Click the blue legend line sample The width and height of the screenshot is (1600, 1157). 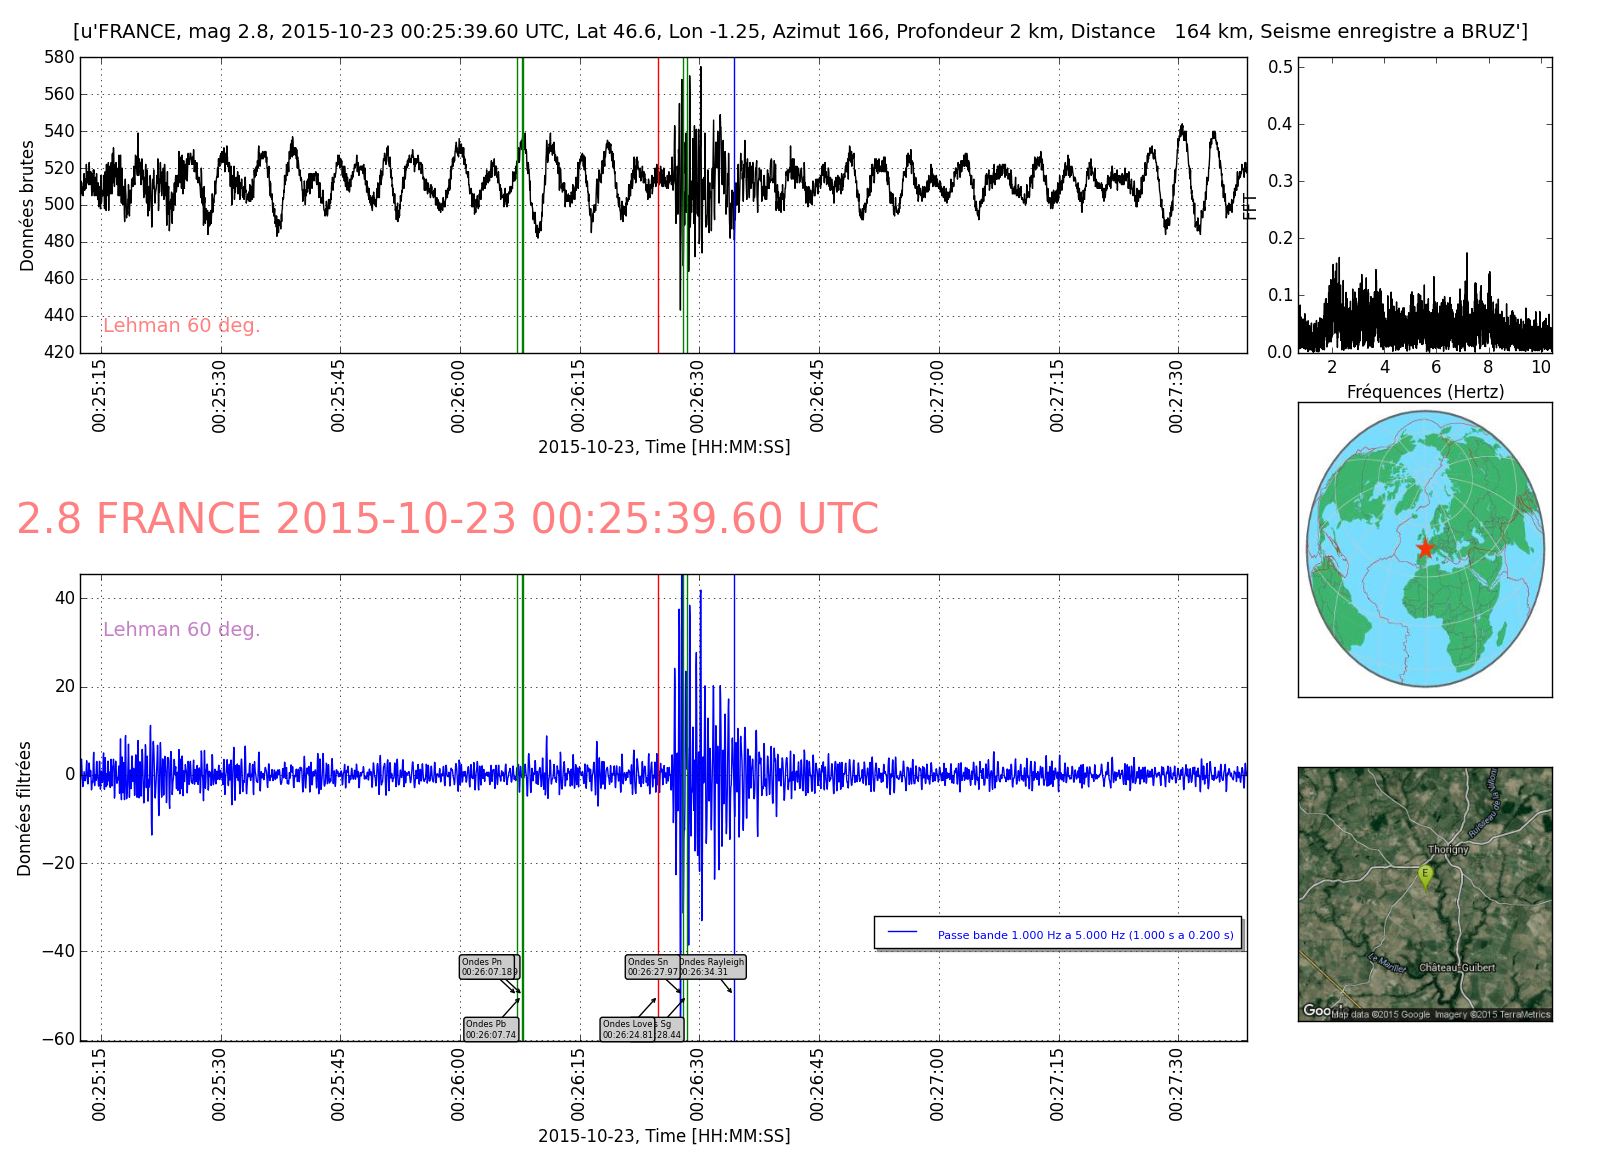902,933
